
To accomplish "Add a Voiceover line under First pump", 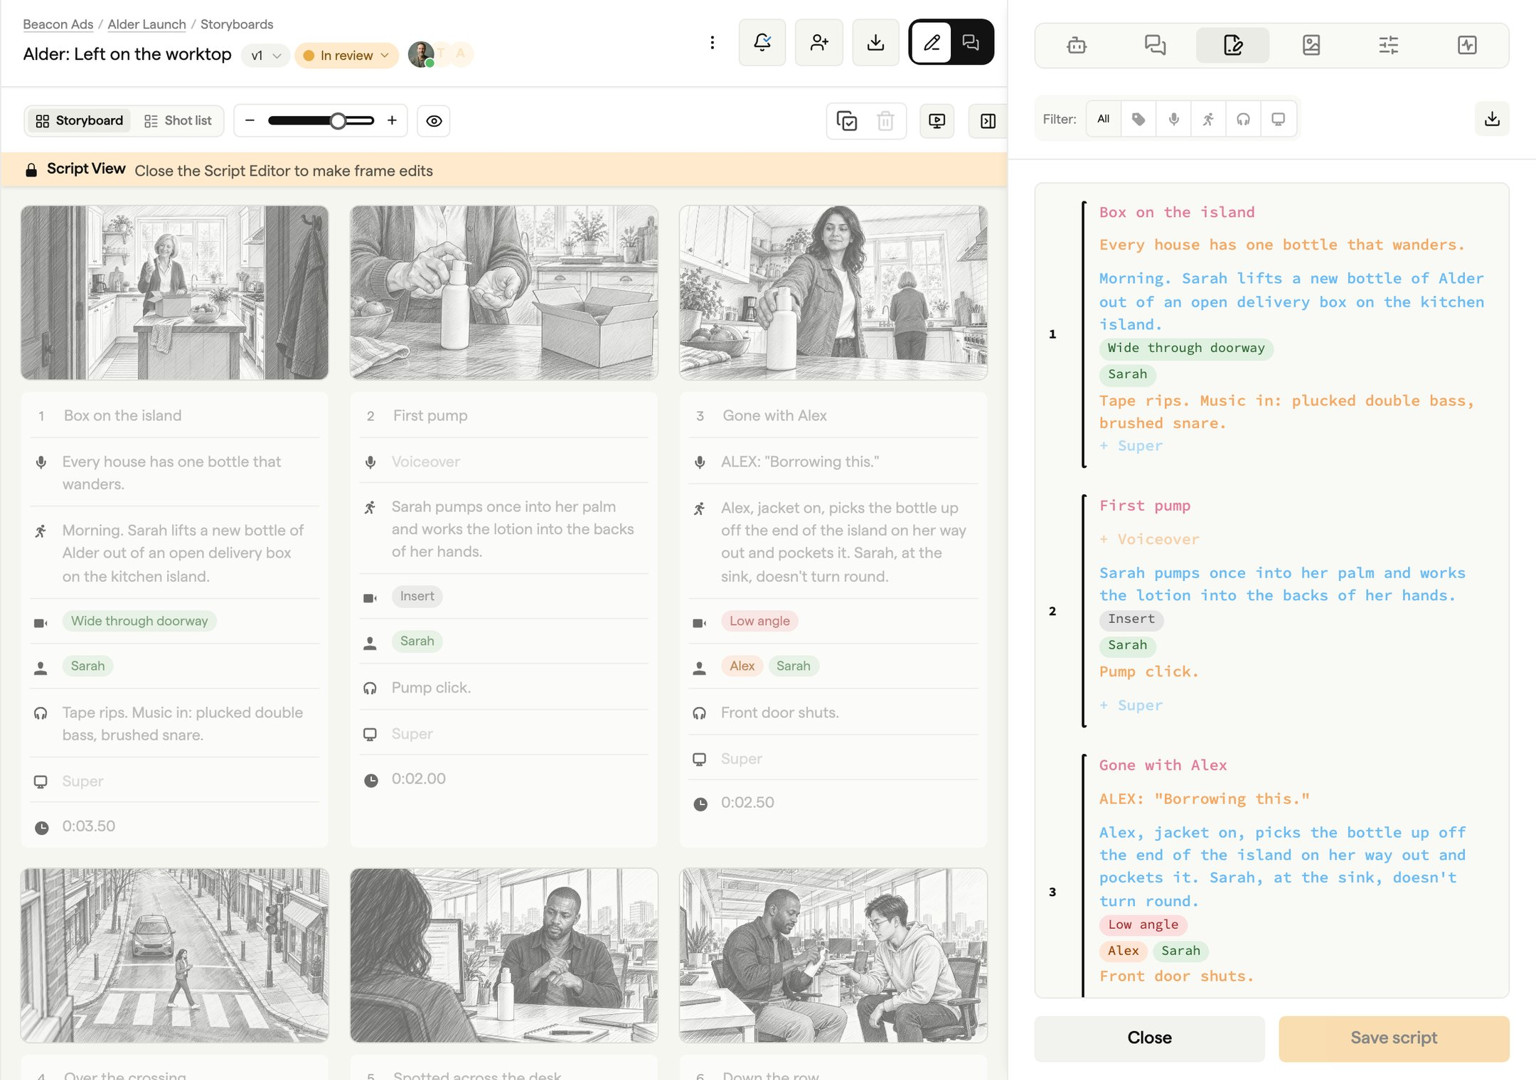I will tap(1149, 539).
